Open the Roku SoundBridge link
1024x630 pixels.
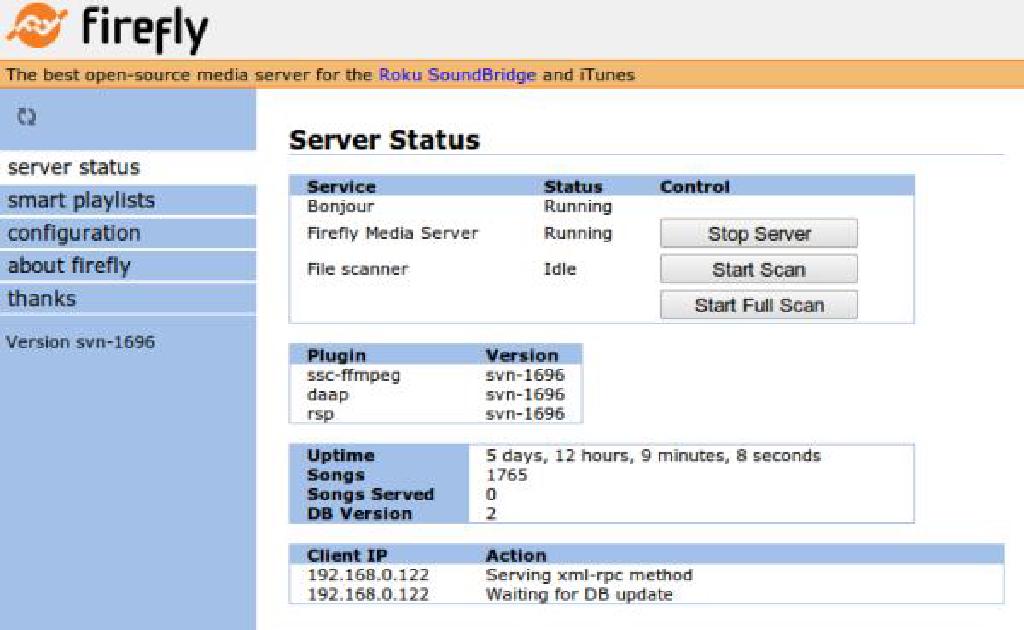[457, 74]
